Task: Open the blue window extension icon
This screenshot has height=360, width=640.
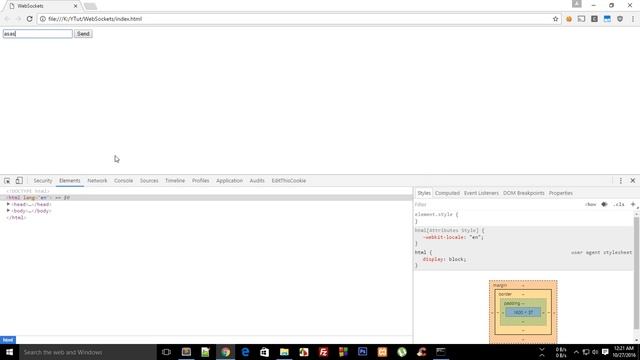Action: (x=607, y=19)
